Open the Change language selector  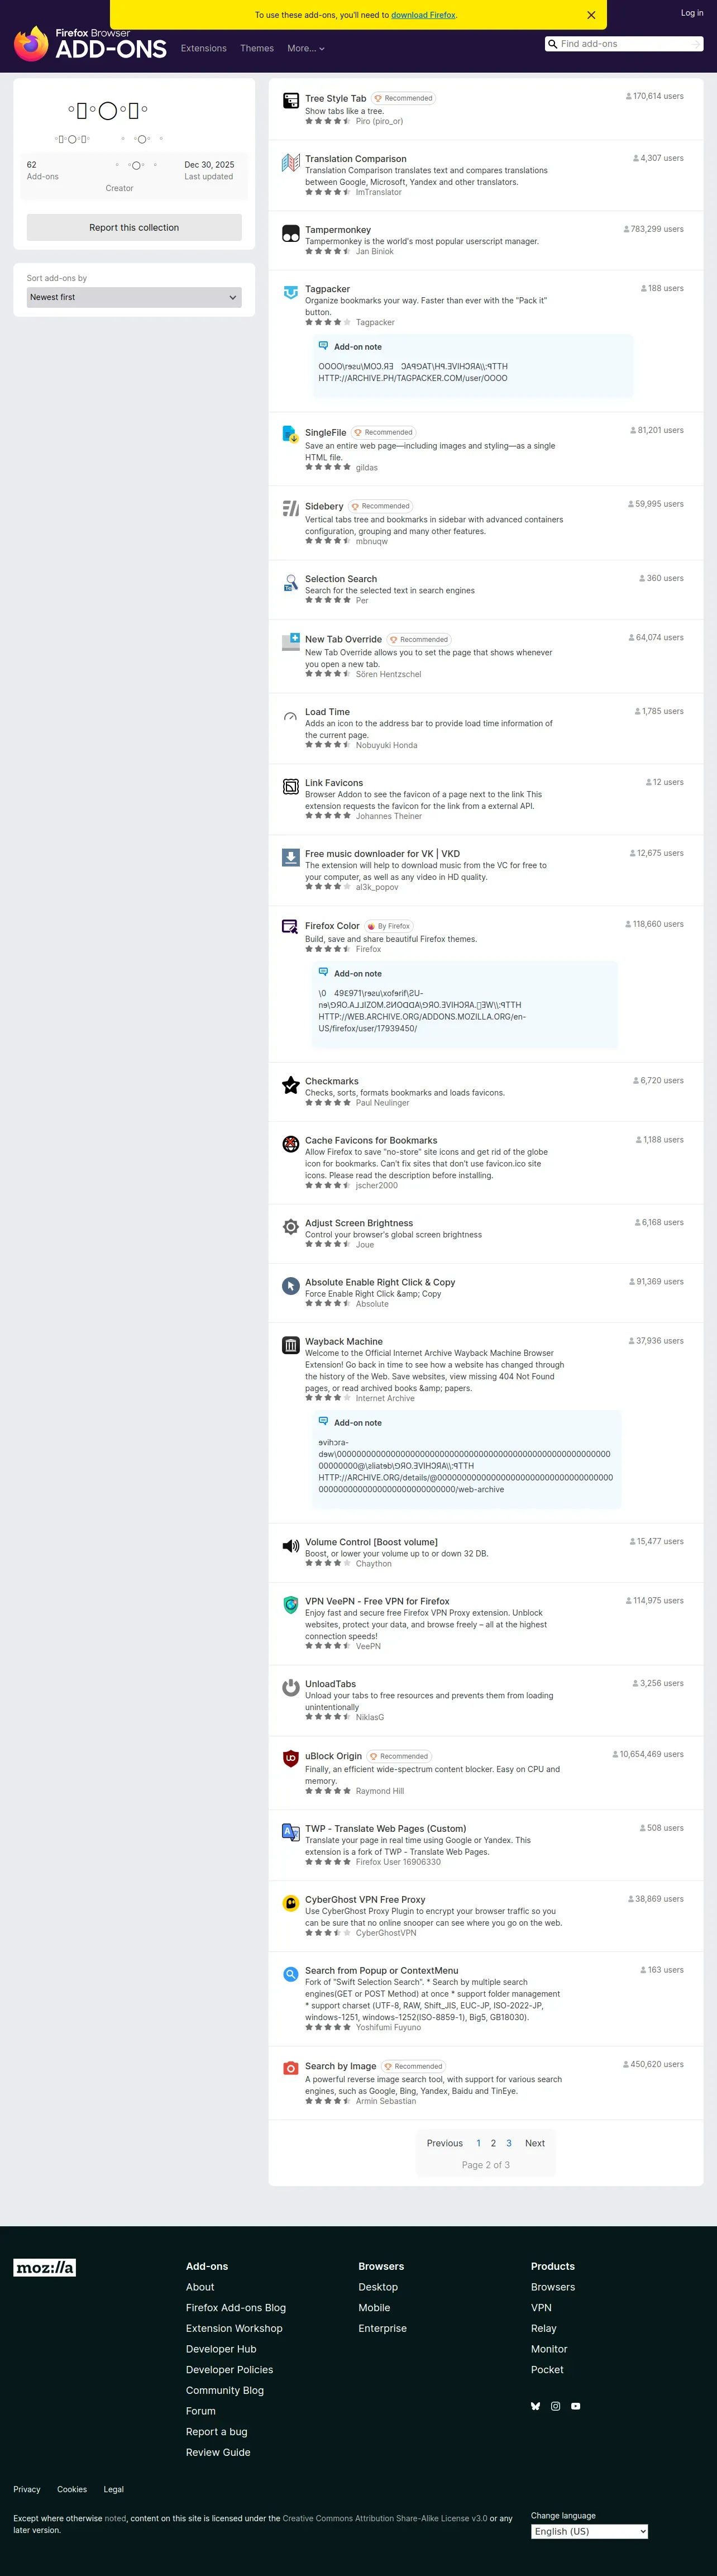click(x=589, y=2531)
